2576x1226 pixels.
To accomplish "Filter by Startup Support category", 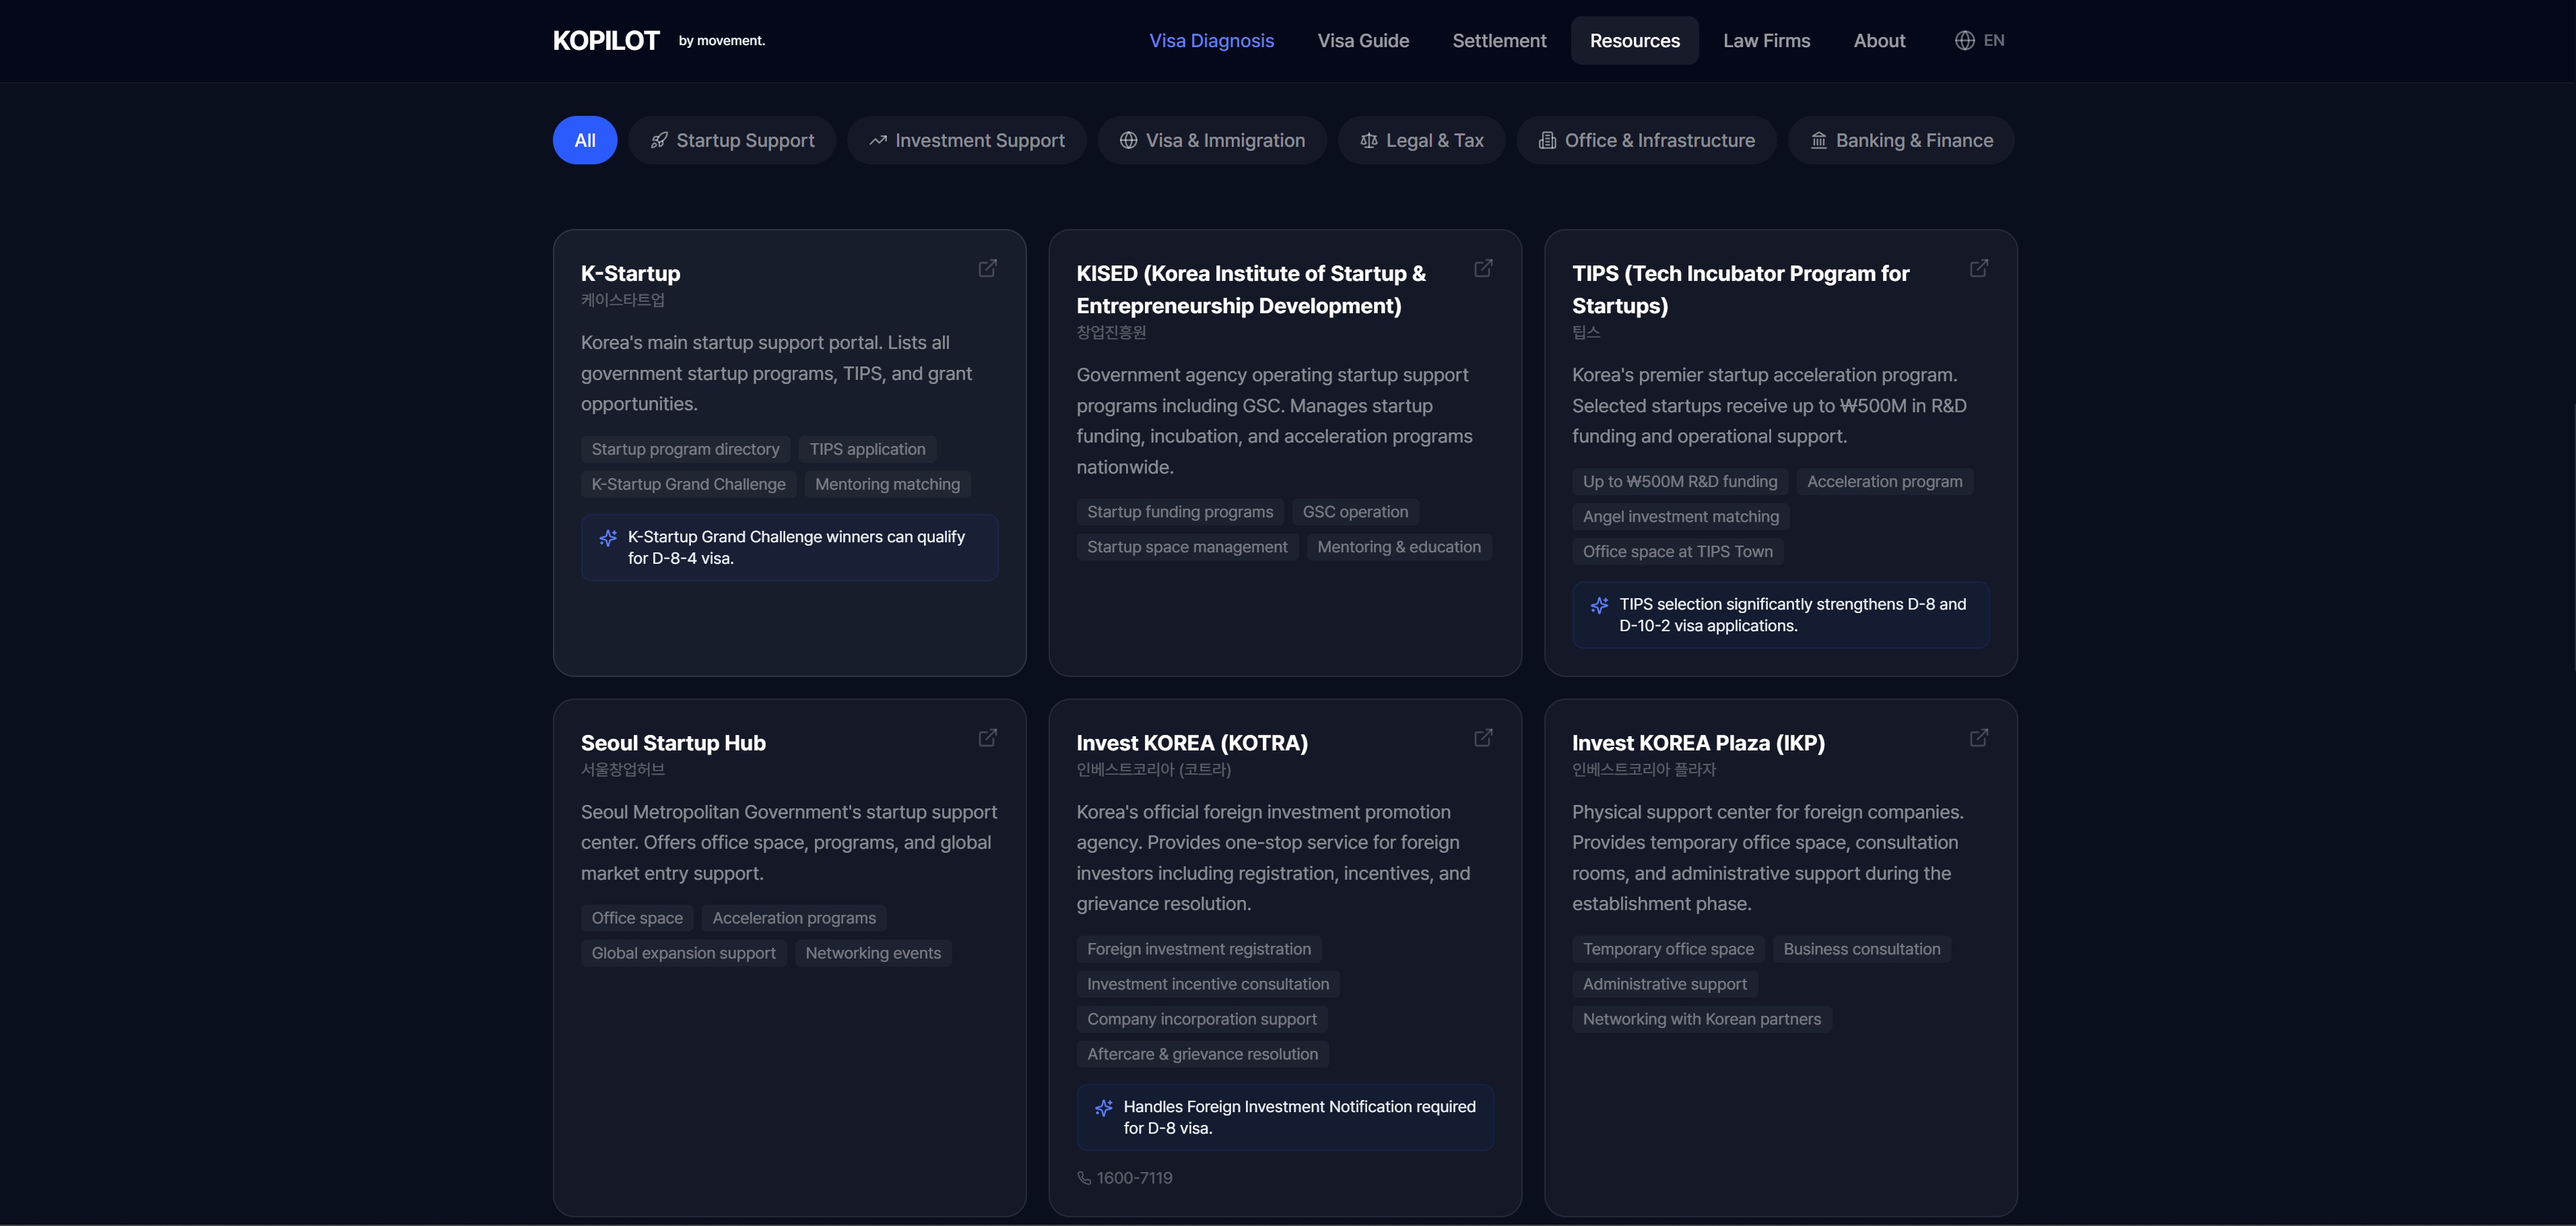I will [x=732, y=141].
